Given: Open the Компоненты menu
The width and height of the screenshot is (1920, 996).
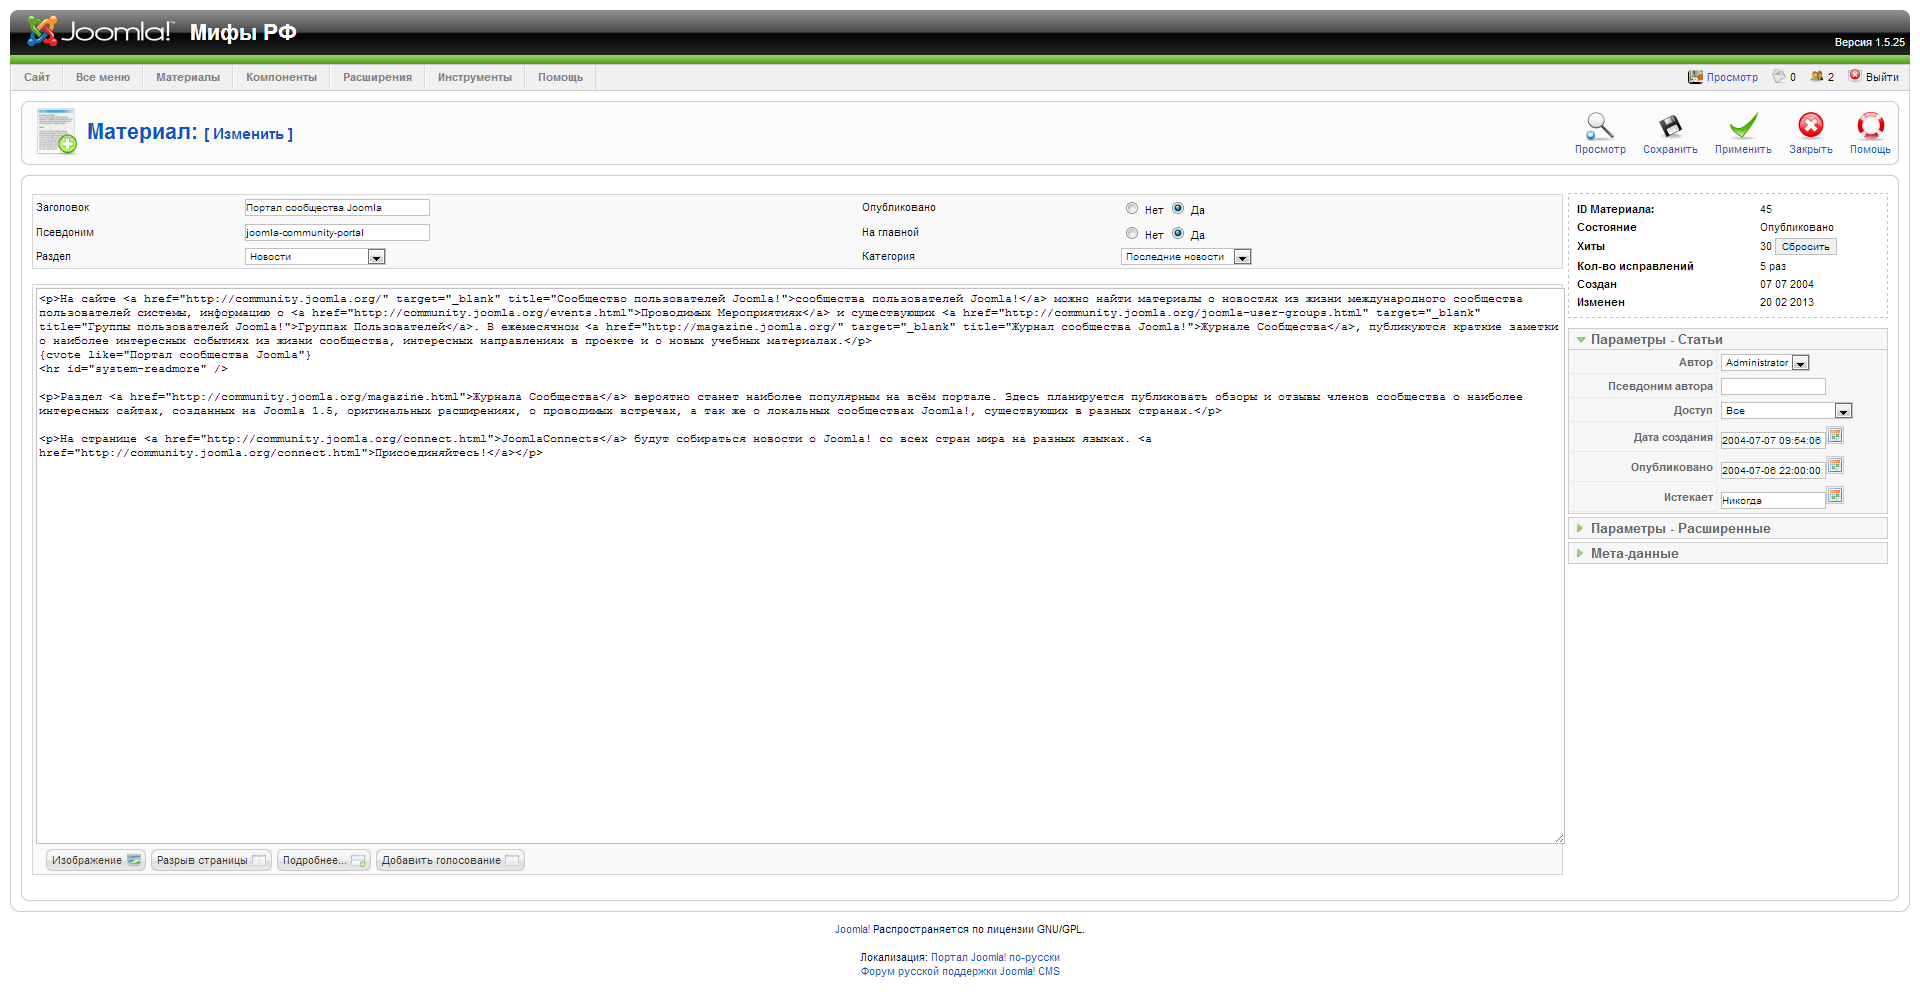Looking at the screenshot, I should coord(282,77).
